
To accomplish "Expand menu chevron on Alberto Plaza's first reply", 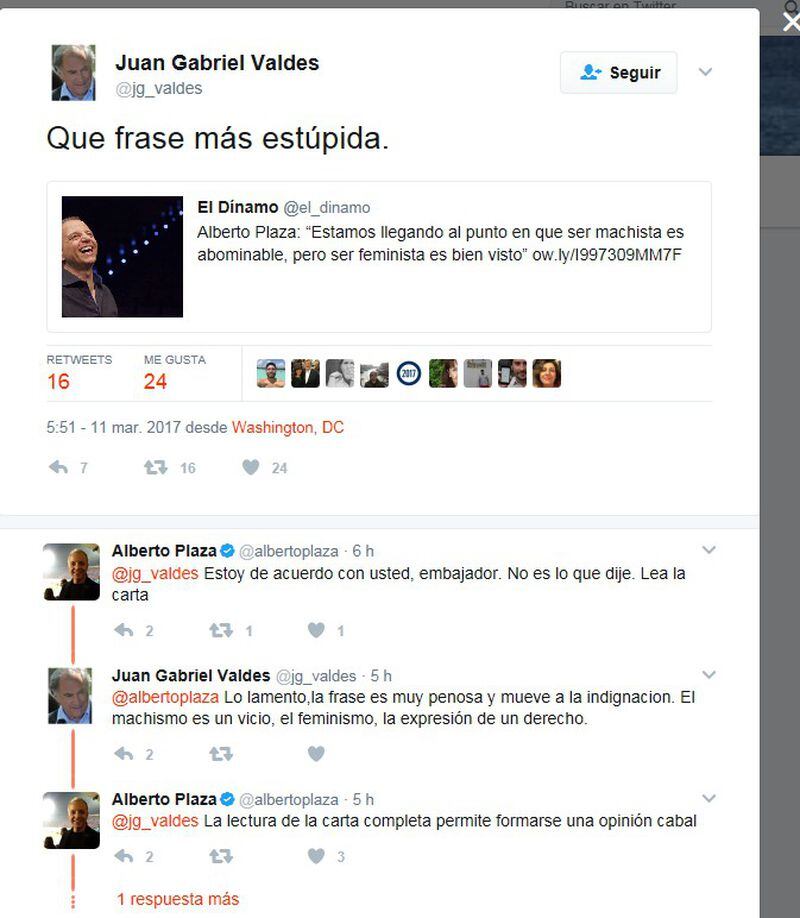I will [x=709, y=550].
